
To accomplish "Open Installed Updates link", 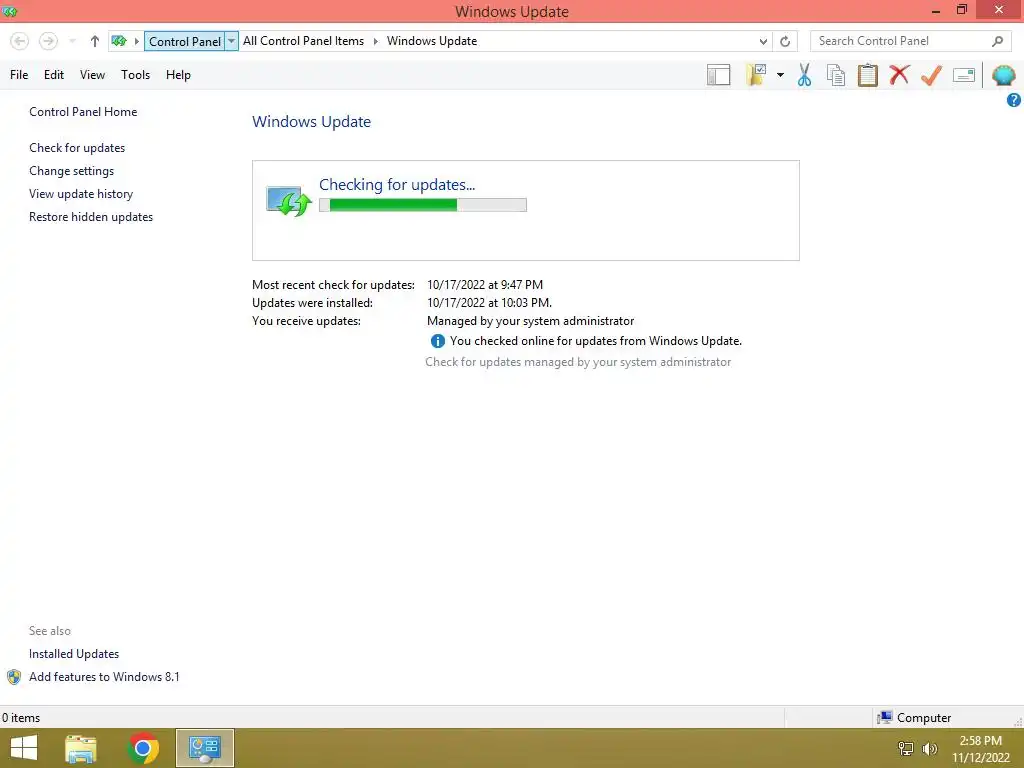I will click(74, 654).
